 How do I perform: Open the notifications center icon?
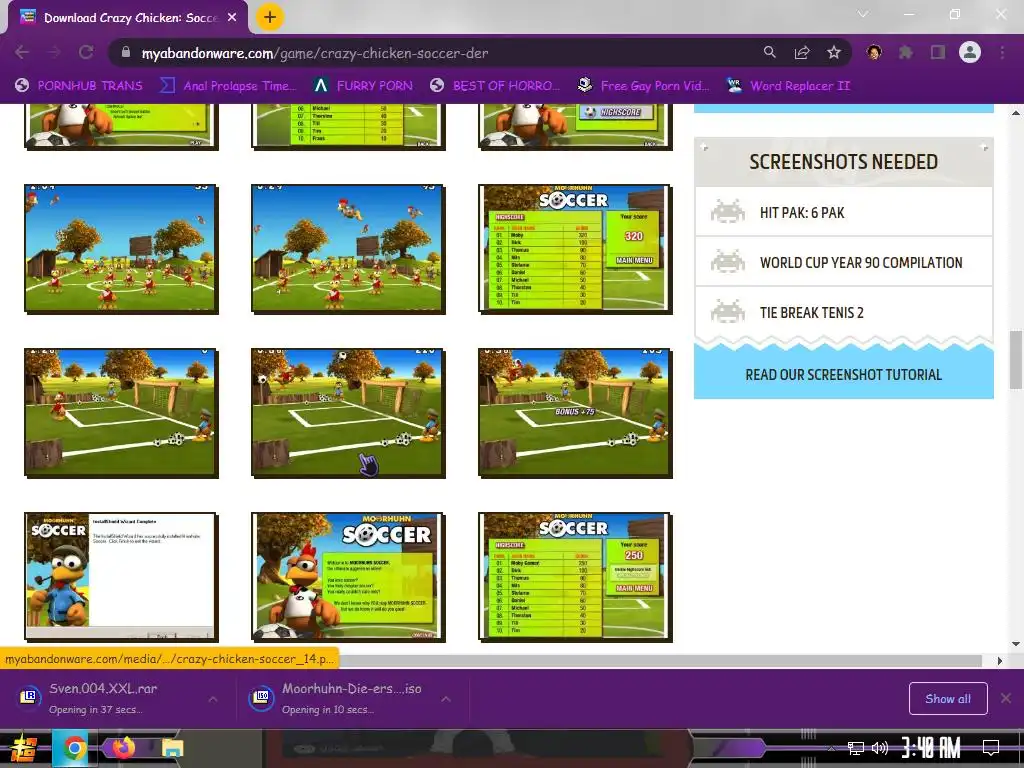pyautogui.click(x=991, y=747)
